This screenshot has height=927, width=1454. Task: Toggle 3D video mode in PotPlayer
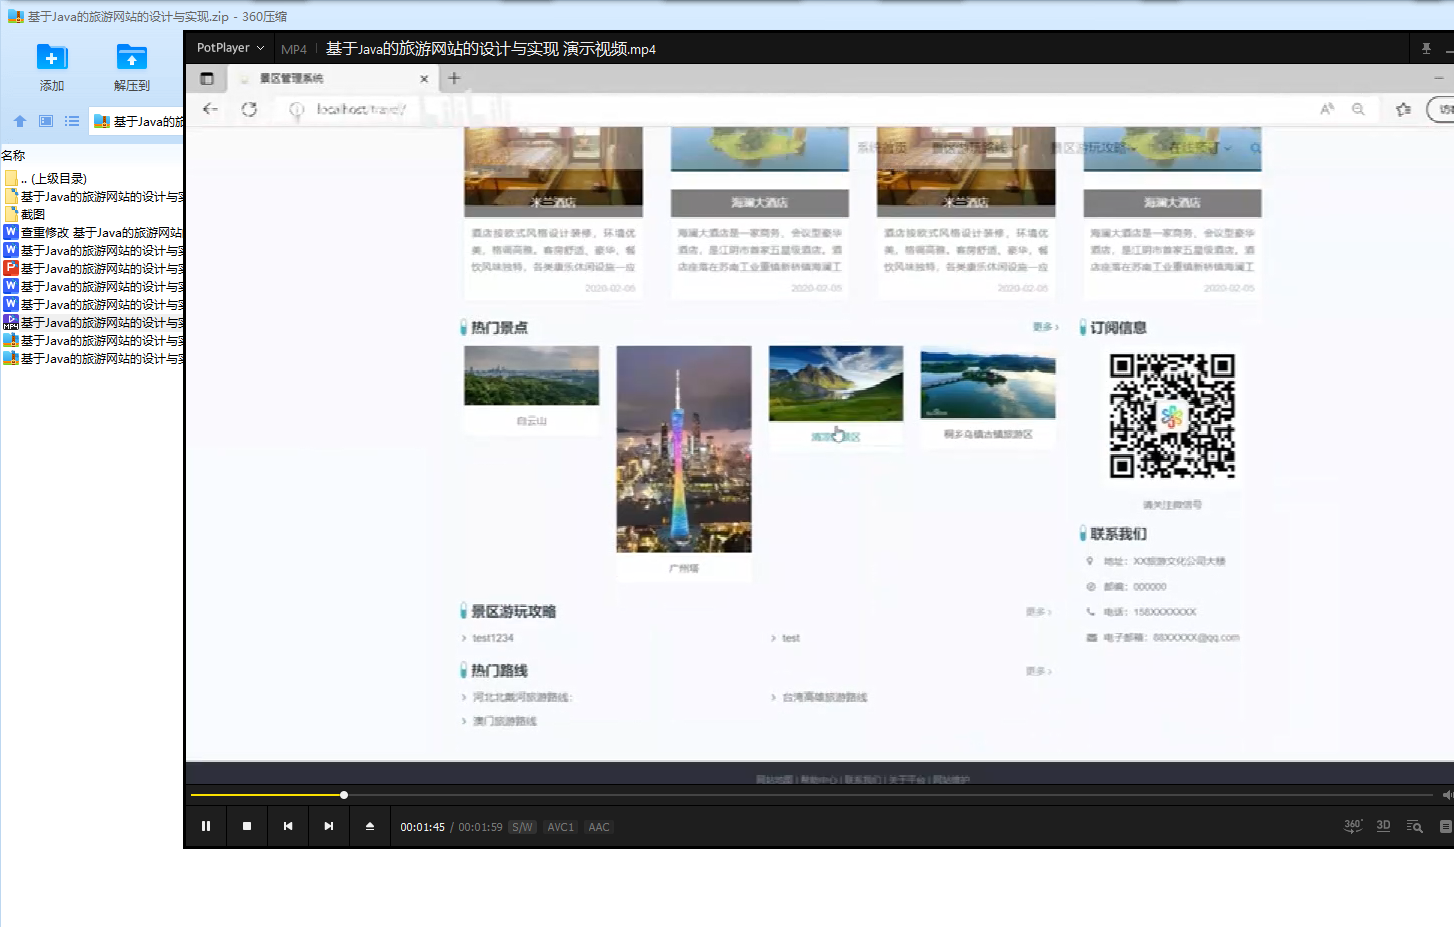[1384, 826]
